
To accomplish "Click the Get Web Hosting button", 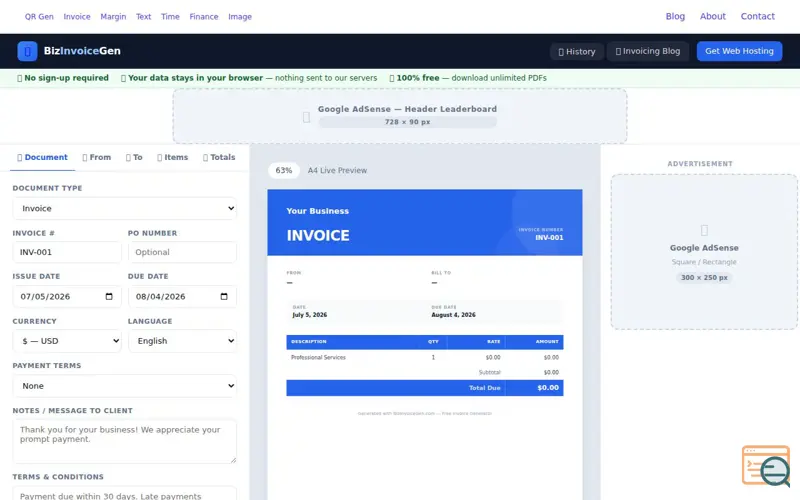I will pos(739,51).
